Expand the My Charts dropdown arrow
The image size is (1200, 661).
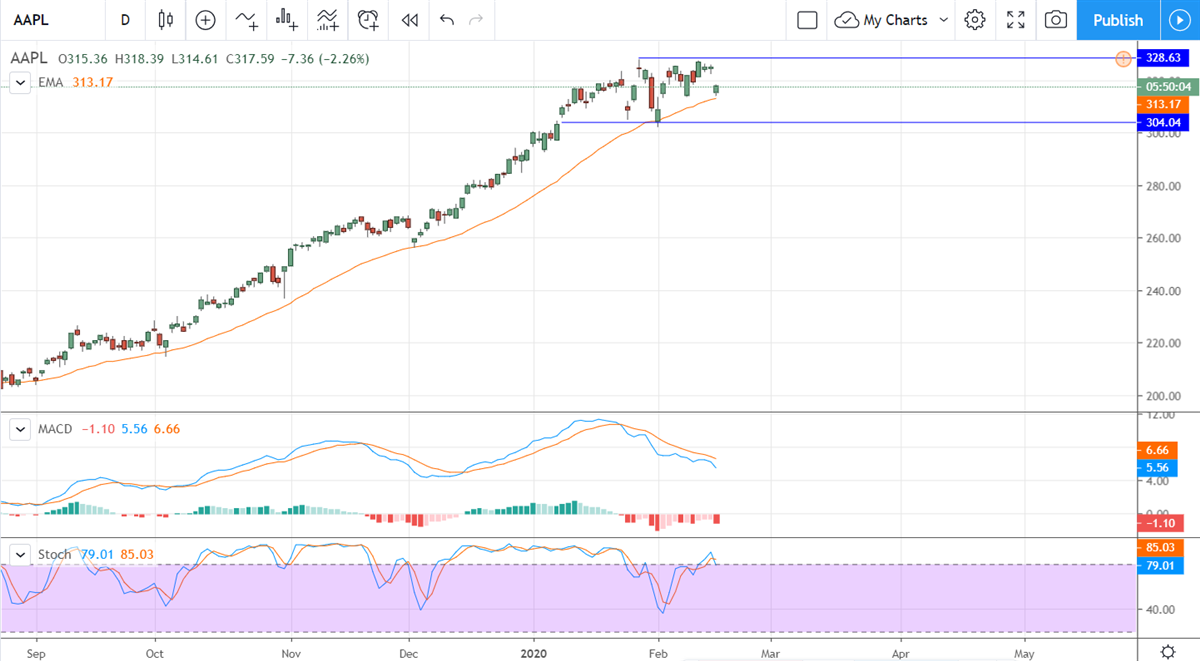[x=944, y=20]
